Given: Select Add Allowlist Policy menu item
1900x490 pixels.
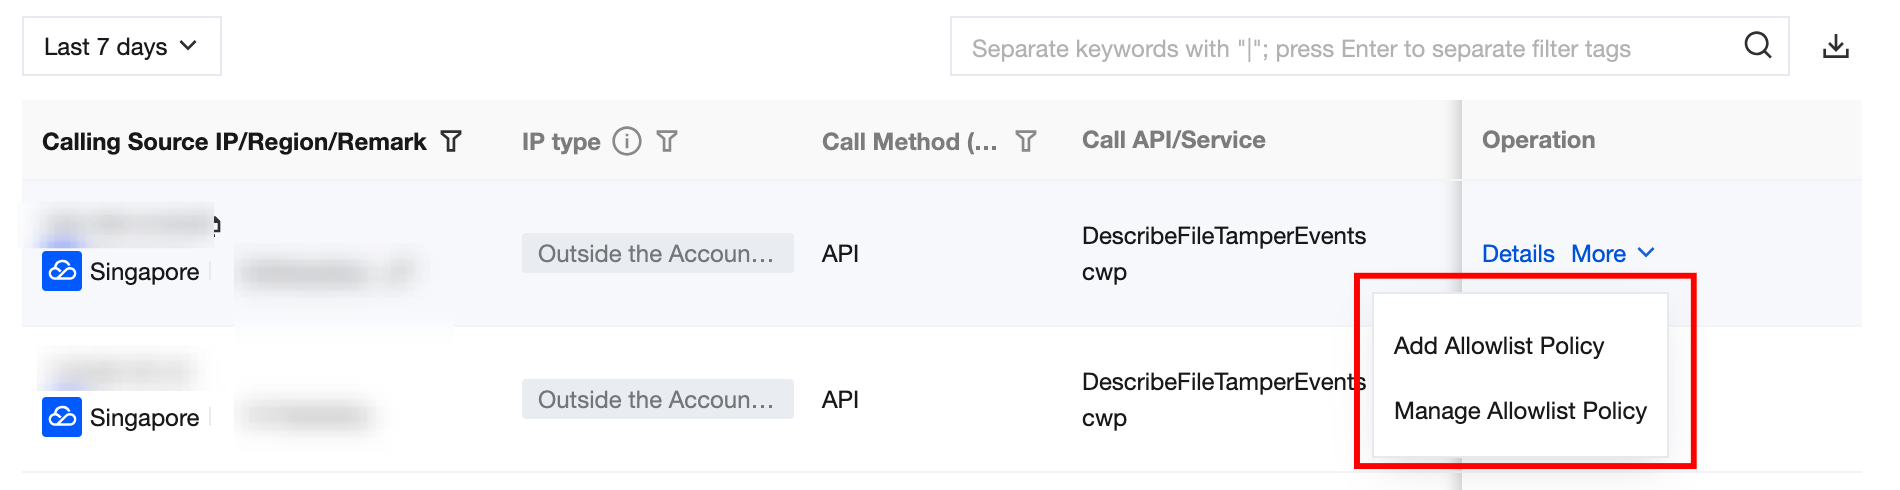Looking at the screenshot, I should 1498,346.
